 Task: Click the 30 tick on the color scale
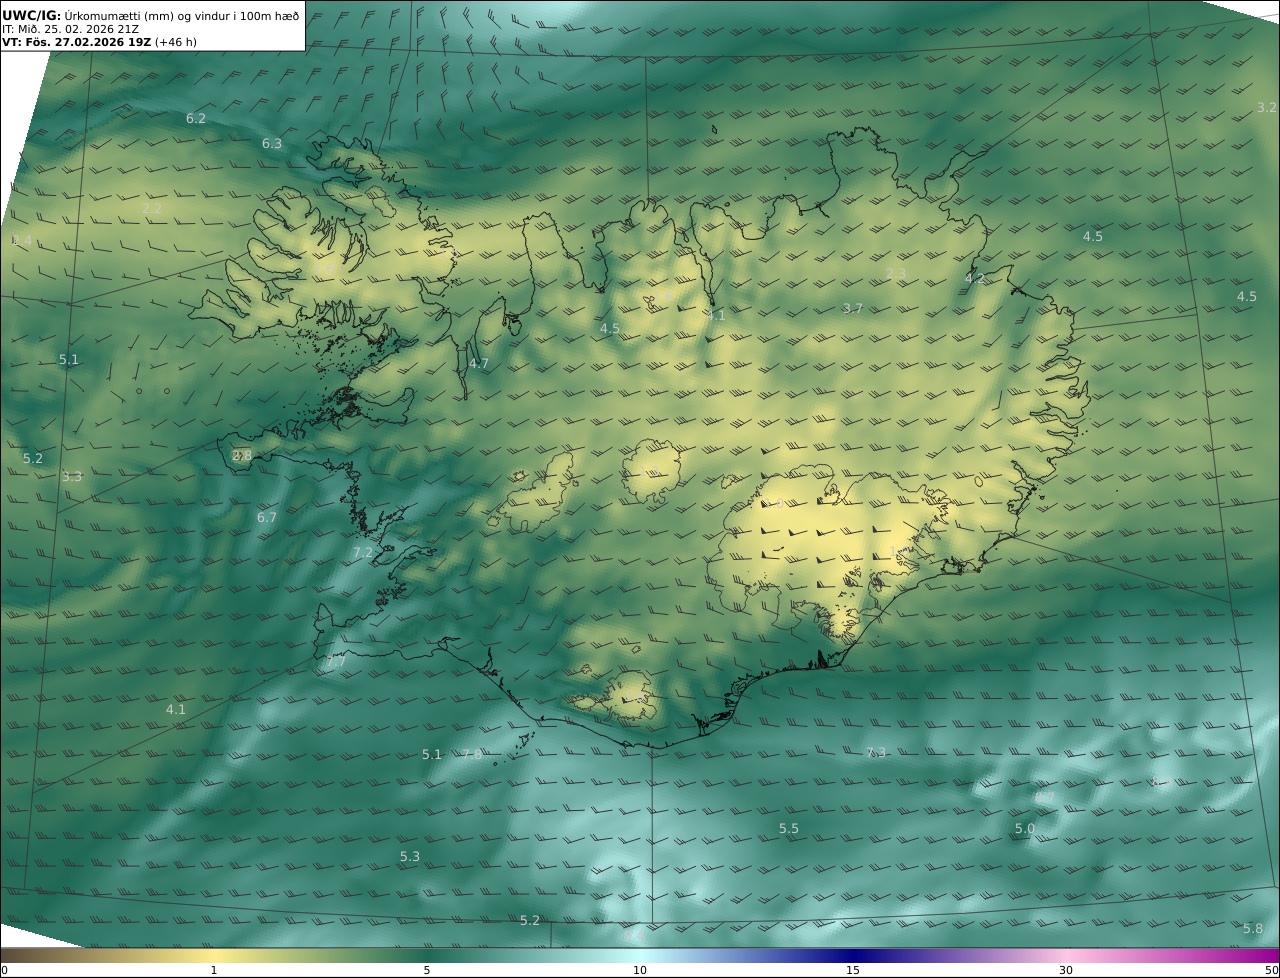1066,970
